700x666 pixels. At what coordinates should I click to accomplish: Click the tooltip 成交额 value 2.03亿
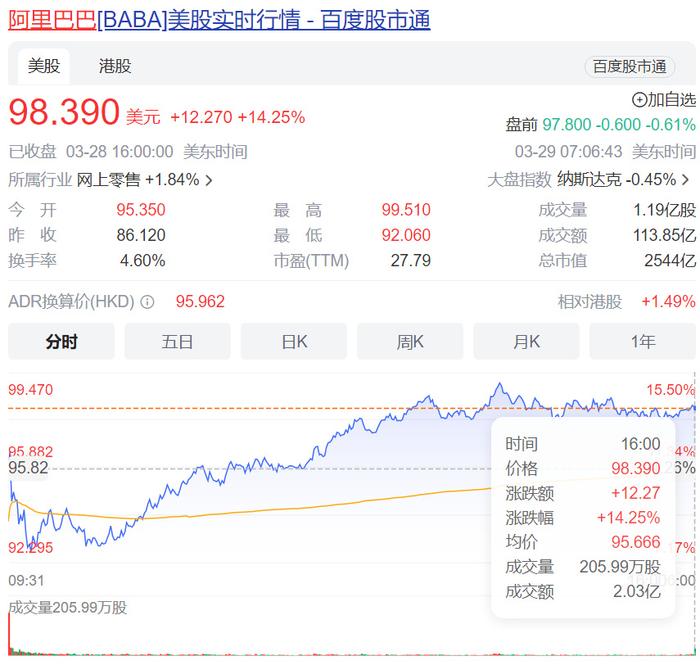pyautogui.click(x=637, y=591)
